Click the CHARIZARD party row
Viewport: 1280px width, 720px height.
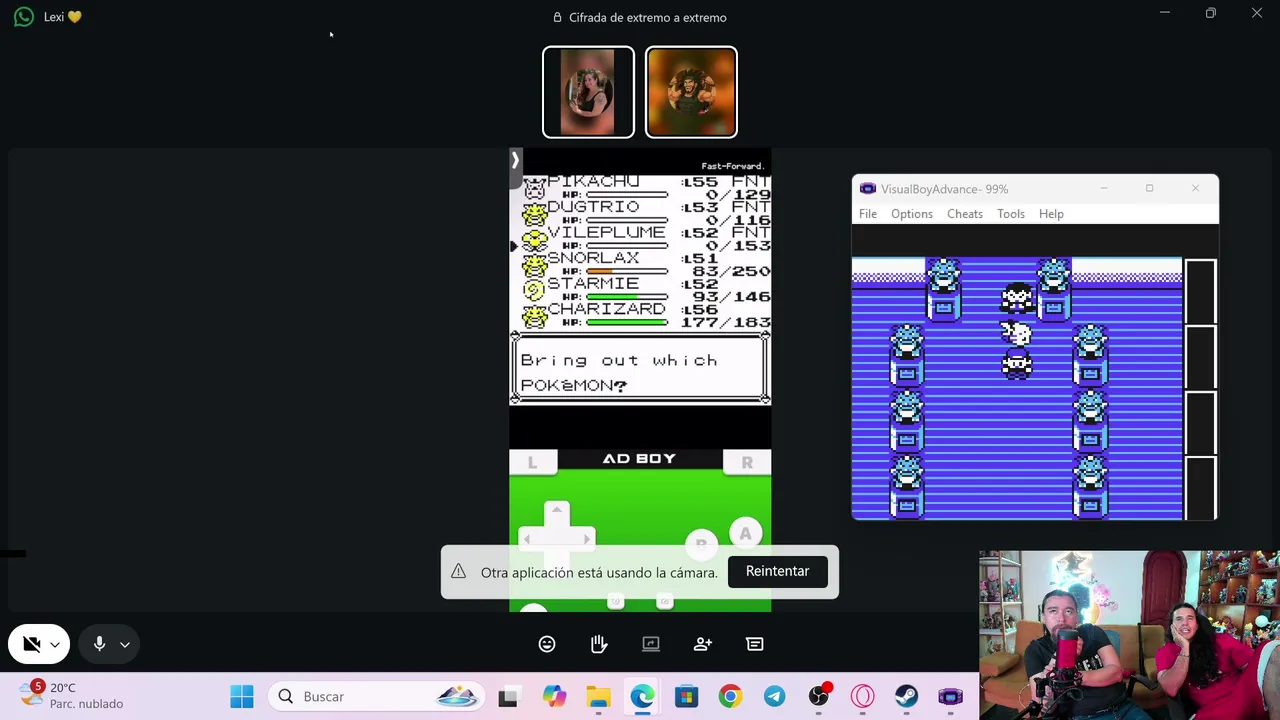(x=646, y=315)
